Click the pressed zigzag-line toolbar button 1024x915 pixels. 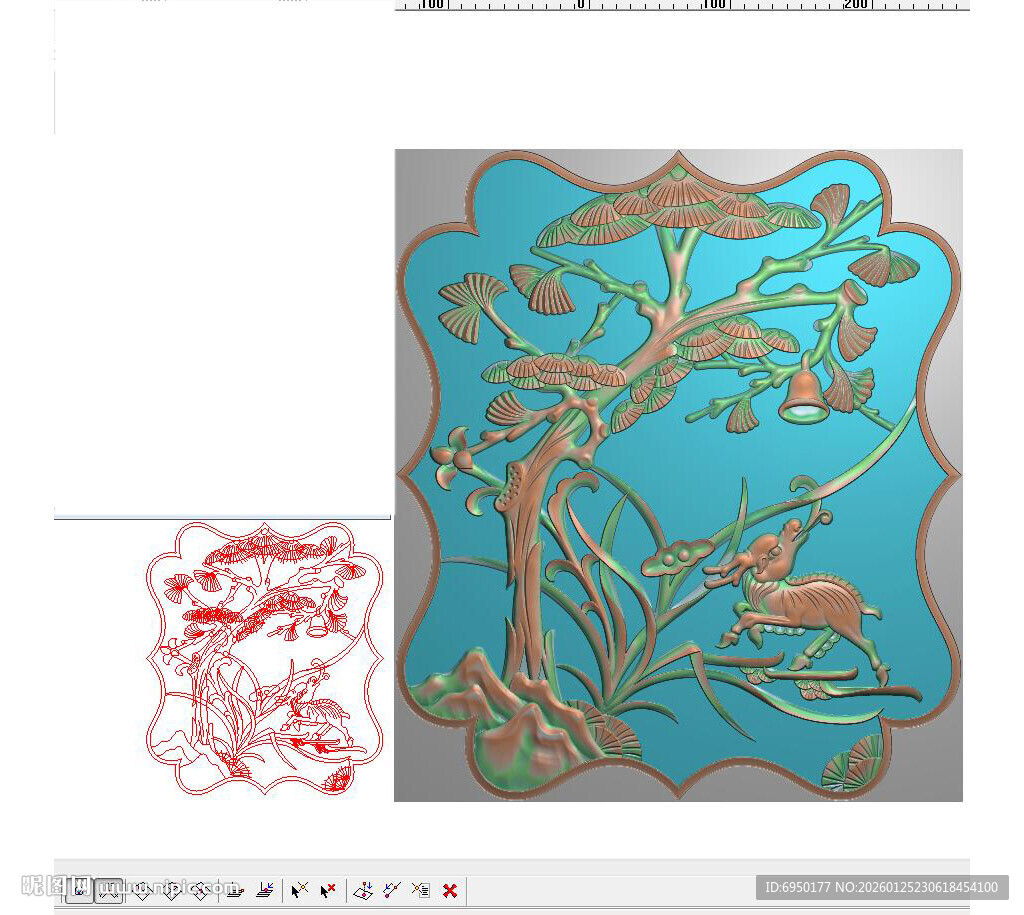(108, 890)
